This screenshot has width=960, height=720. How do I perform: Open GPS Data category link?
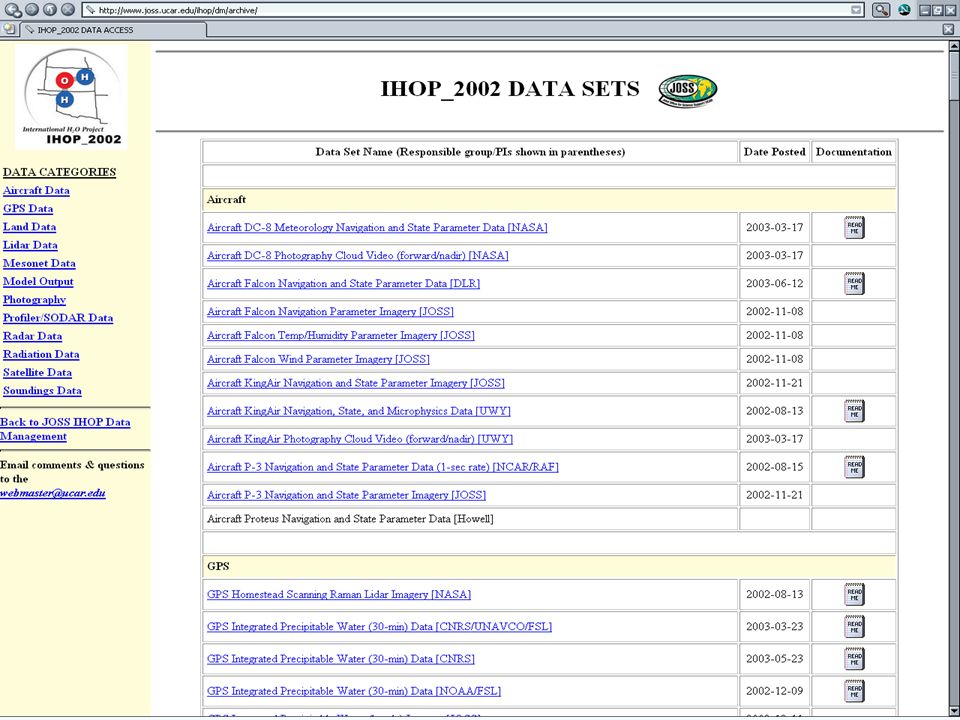coord(28,209)
